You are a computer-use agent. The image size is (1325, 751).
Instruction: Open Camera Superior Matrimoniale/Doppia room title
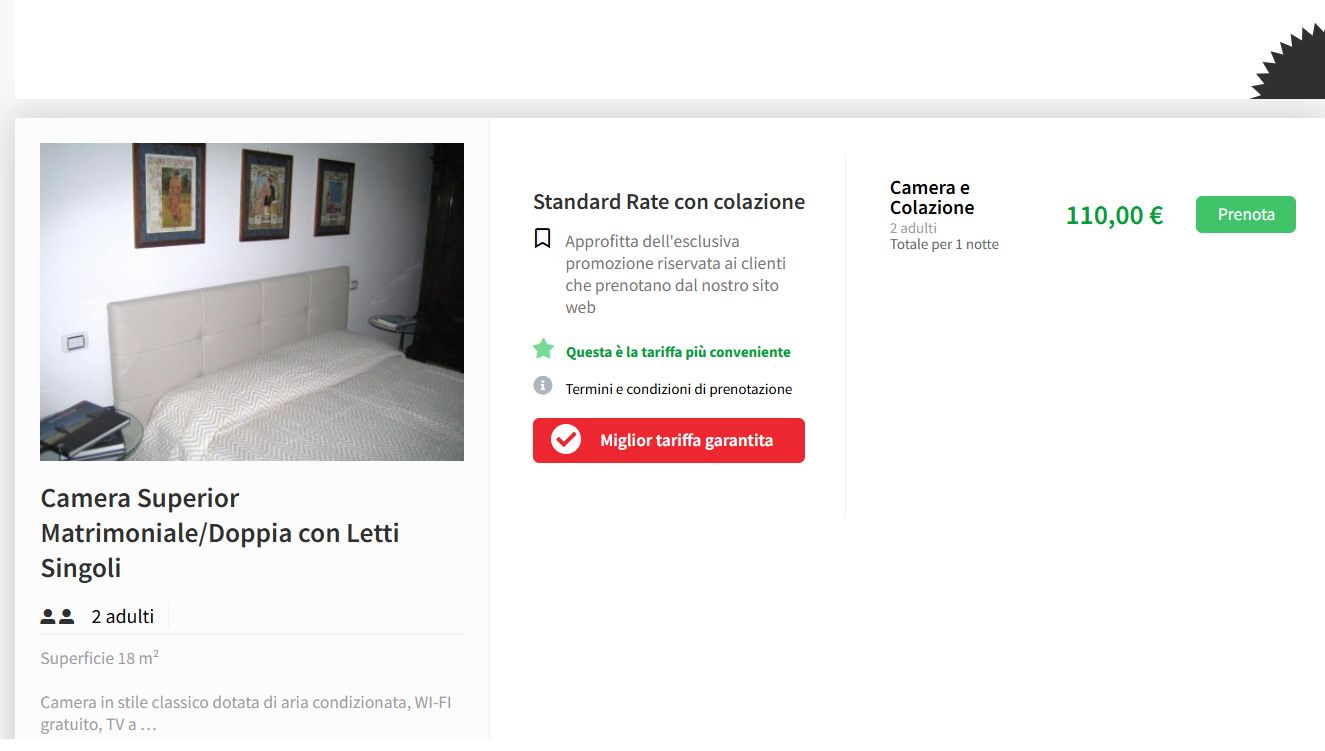[220, 533]
